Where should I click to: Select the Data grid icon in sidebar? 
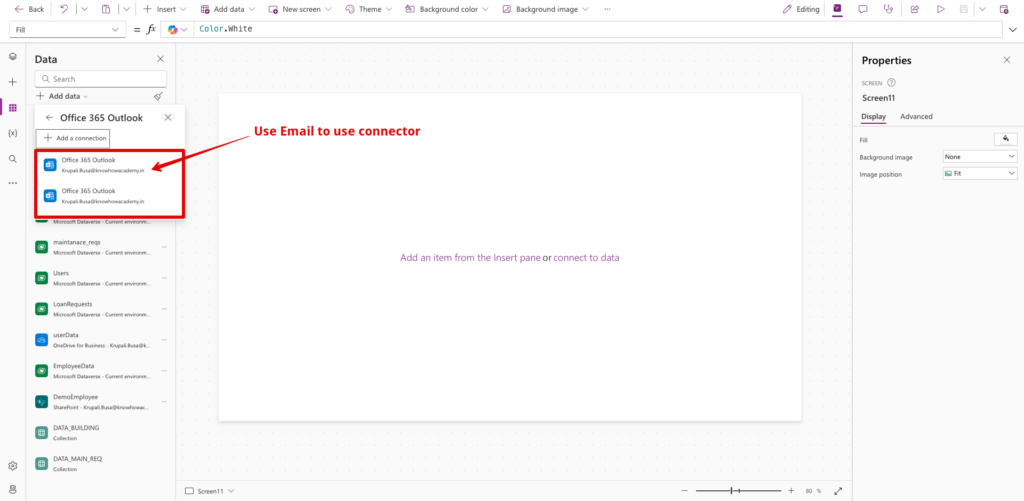pyautogui.click(x=12, y=108)
